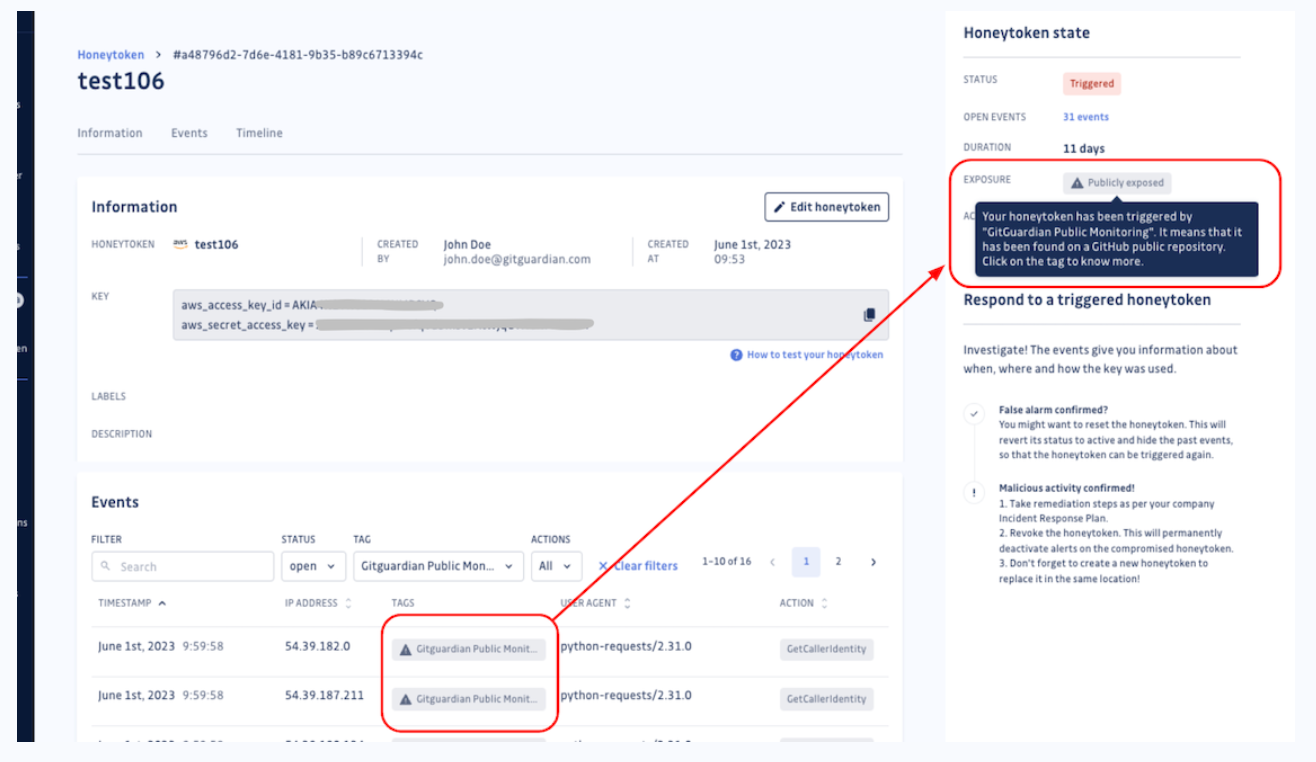Switch to the Information tab
Viewport: 1316px width, 762px height.
pos(110,133)
